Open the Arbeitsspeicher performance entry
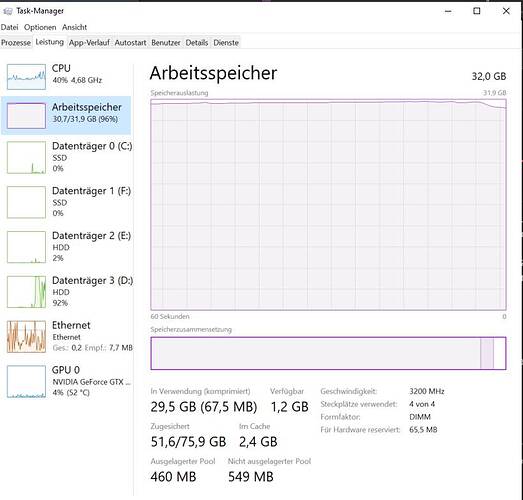The height and width of the screenshot is (500, 523). (x=66, y=115)
